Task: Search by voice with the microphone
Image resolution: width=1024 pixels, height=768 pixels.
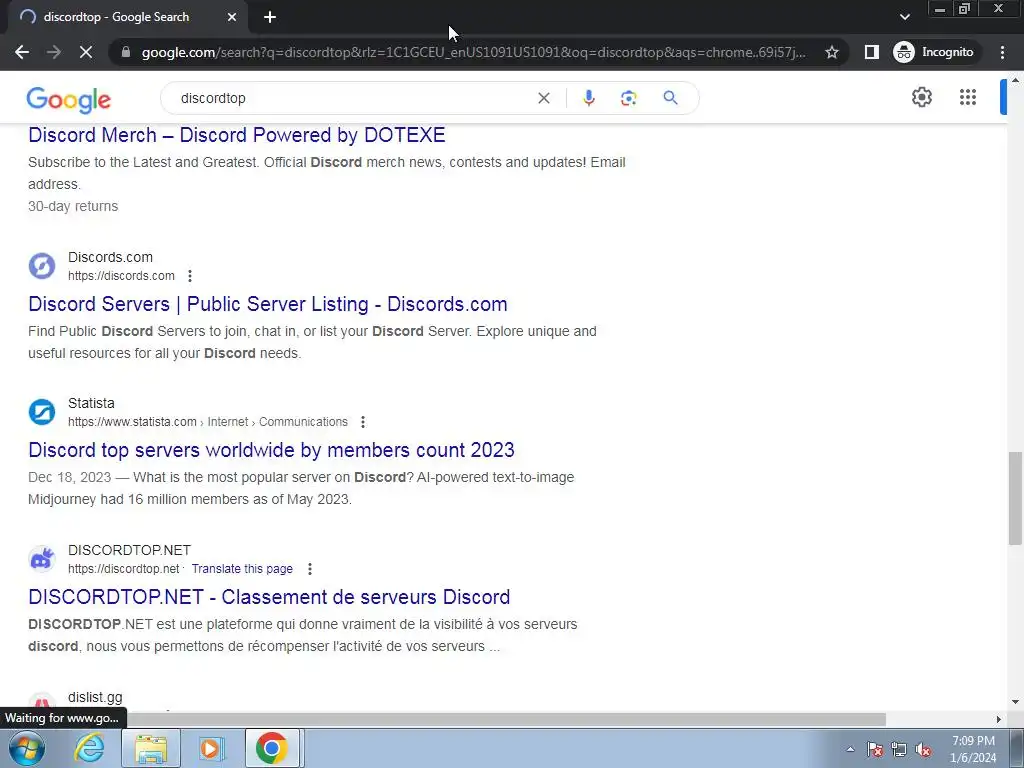Action: pyautogui.click(x=588, y=98)
